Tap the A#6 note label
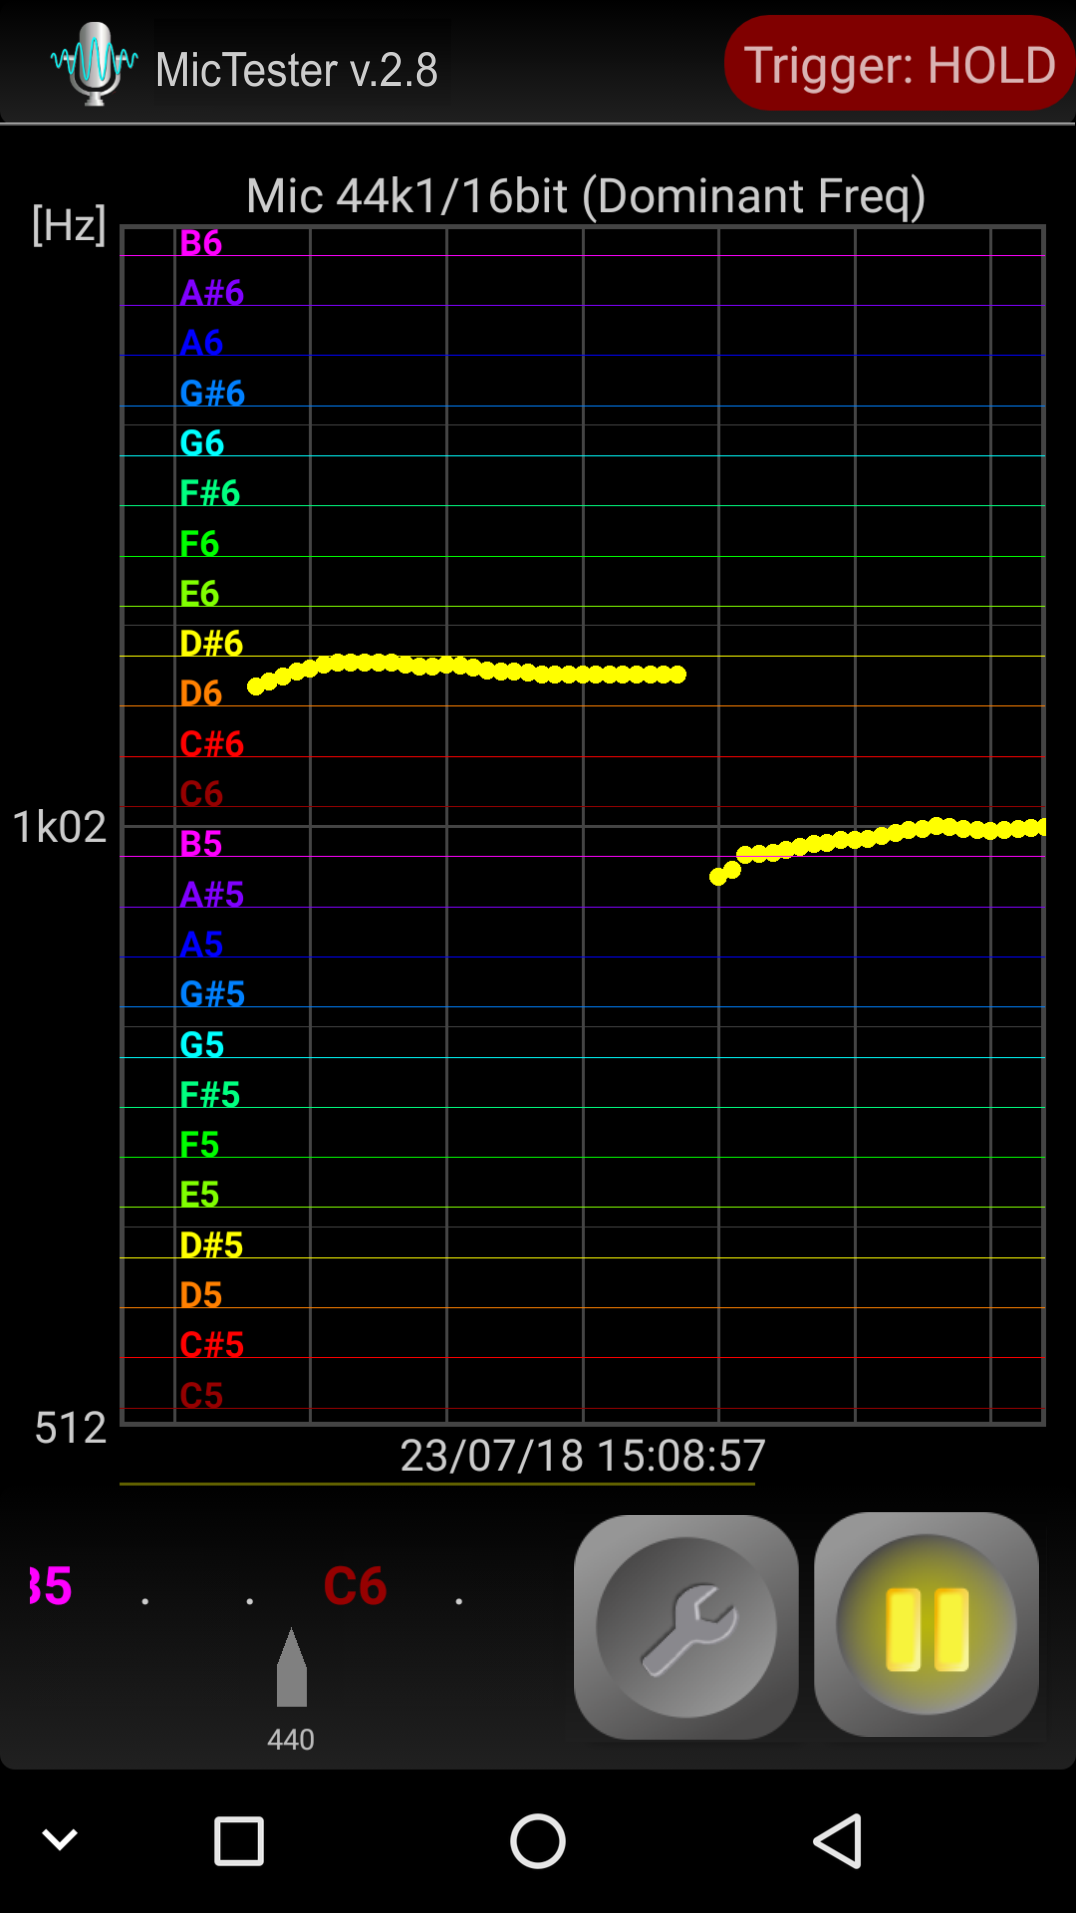 tap(212, 293)
